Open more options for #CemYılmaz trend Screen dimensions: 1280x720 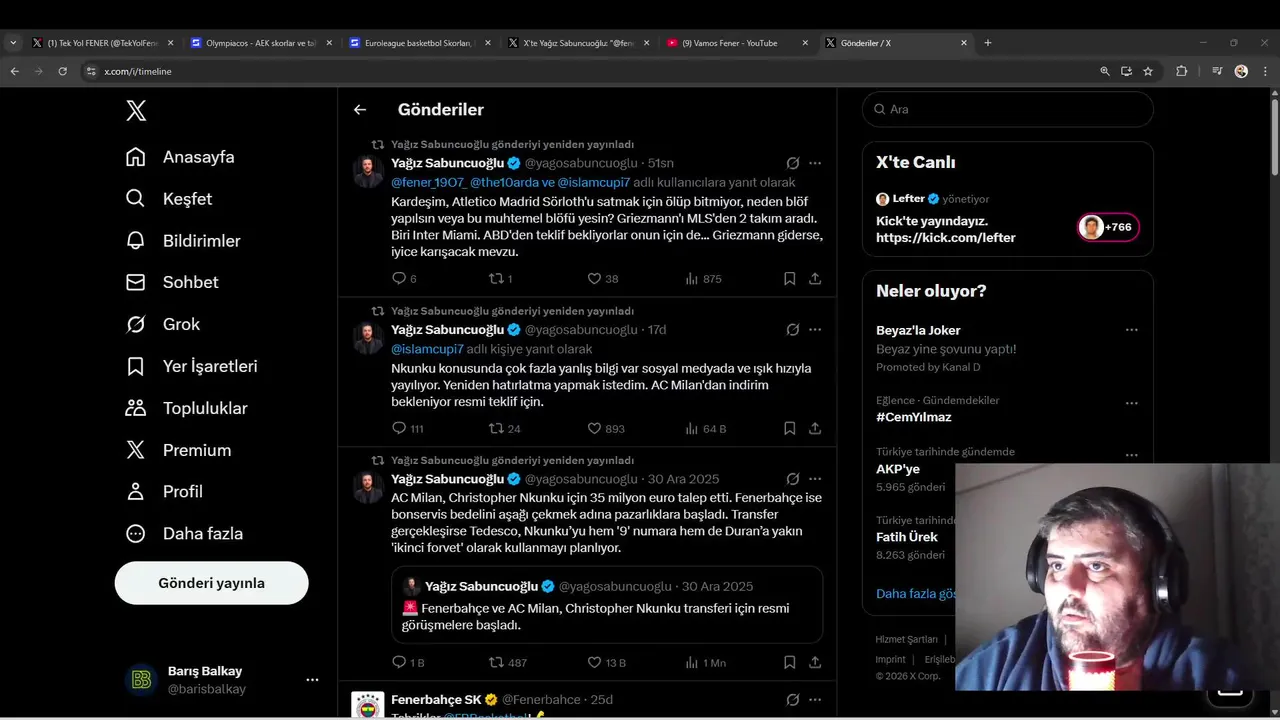(1131, 403)
